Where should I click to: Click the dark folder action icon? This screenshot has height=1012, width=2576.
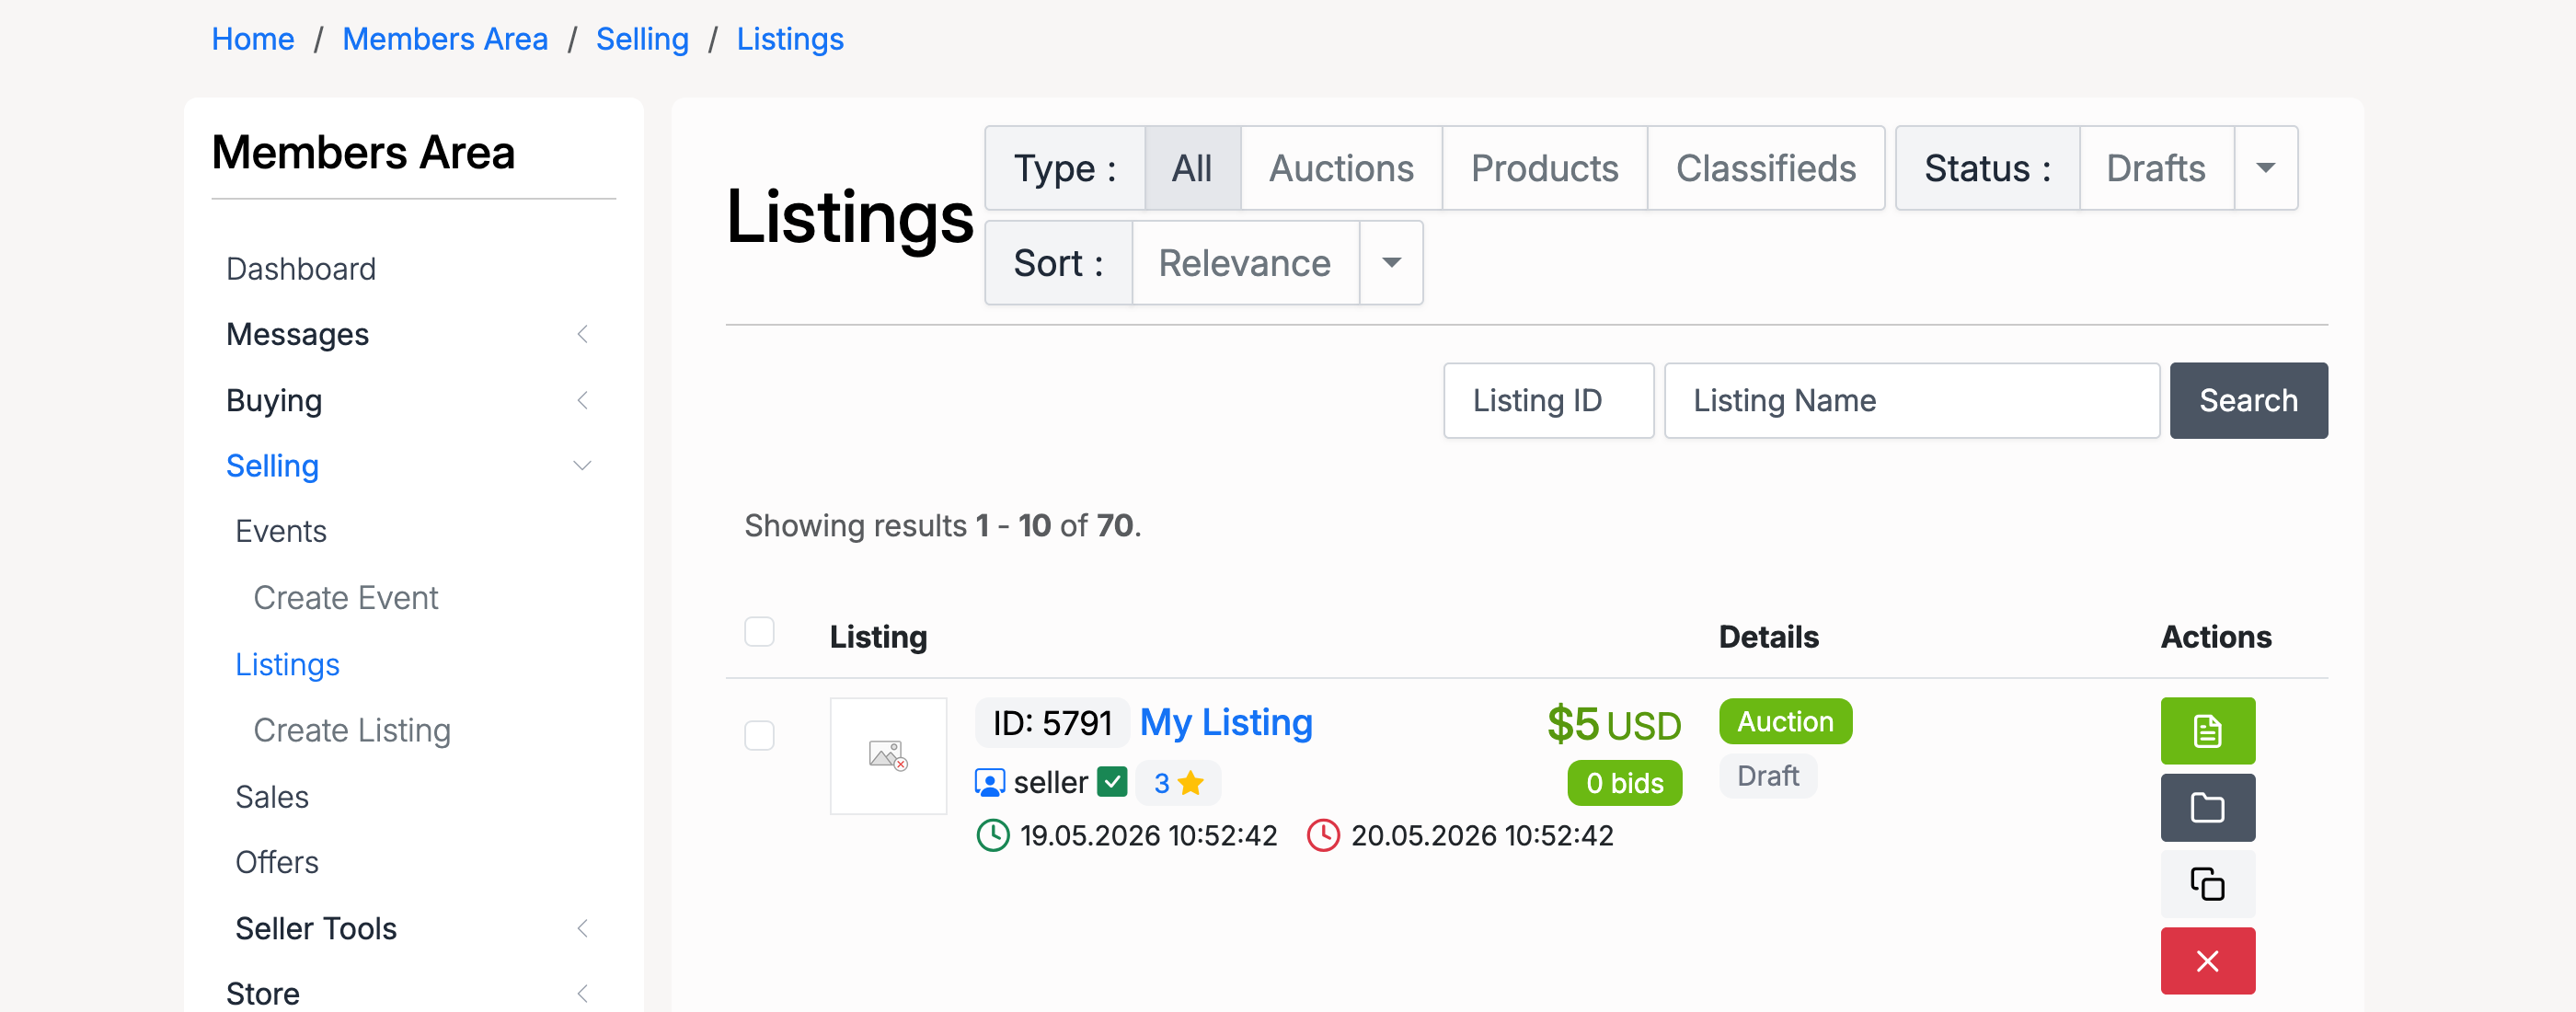[2207, 807]
